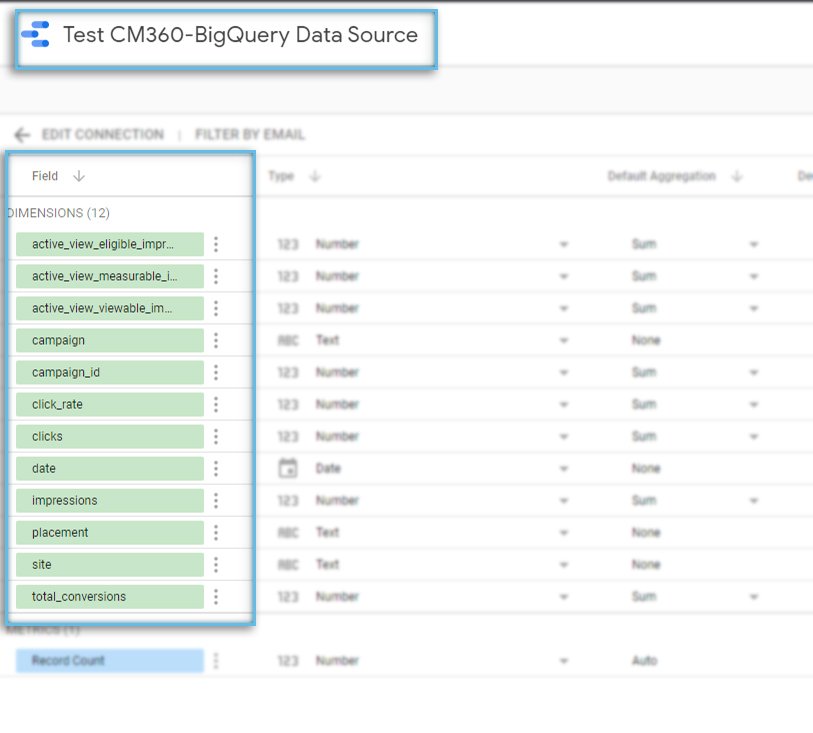Image resolution: width=813 pixels, height=733 pixels.
Task: Select the campaign_id dimension field chip
Action: coord(110,372)
